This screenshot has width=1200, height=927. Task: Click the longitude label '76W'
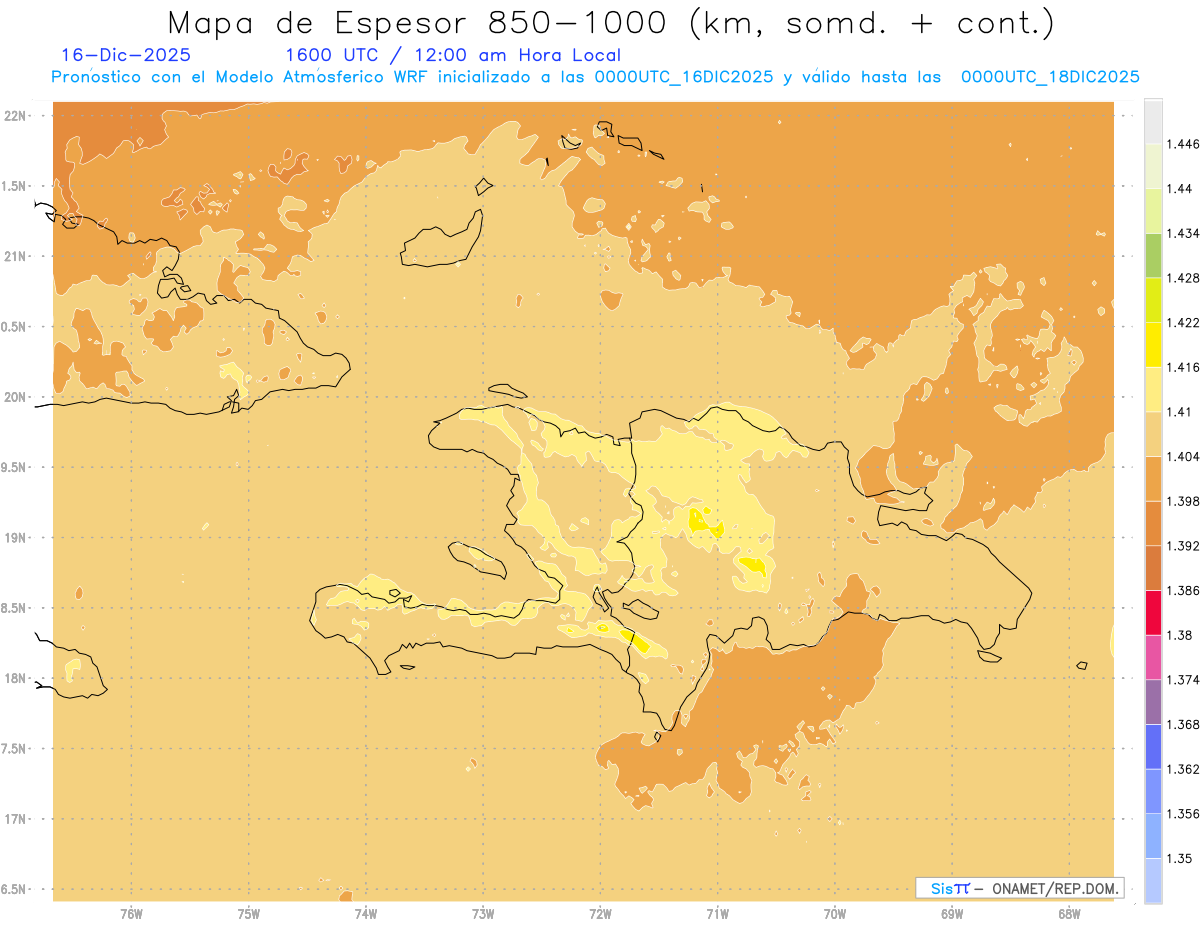click(131, 914)
